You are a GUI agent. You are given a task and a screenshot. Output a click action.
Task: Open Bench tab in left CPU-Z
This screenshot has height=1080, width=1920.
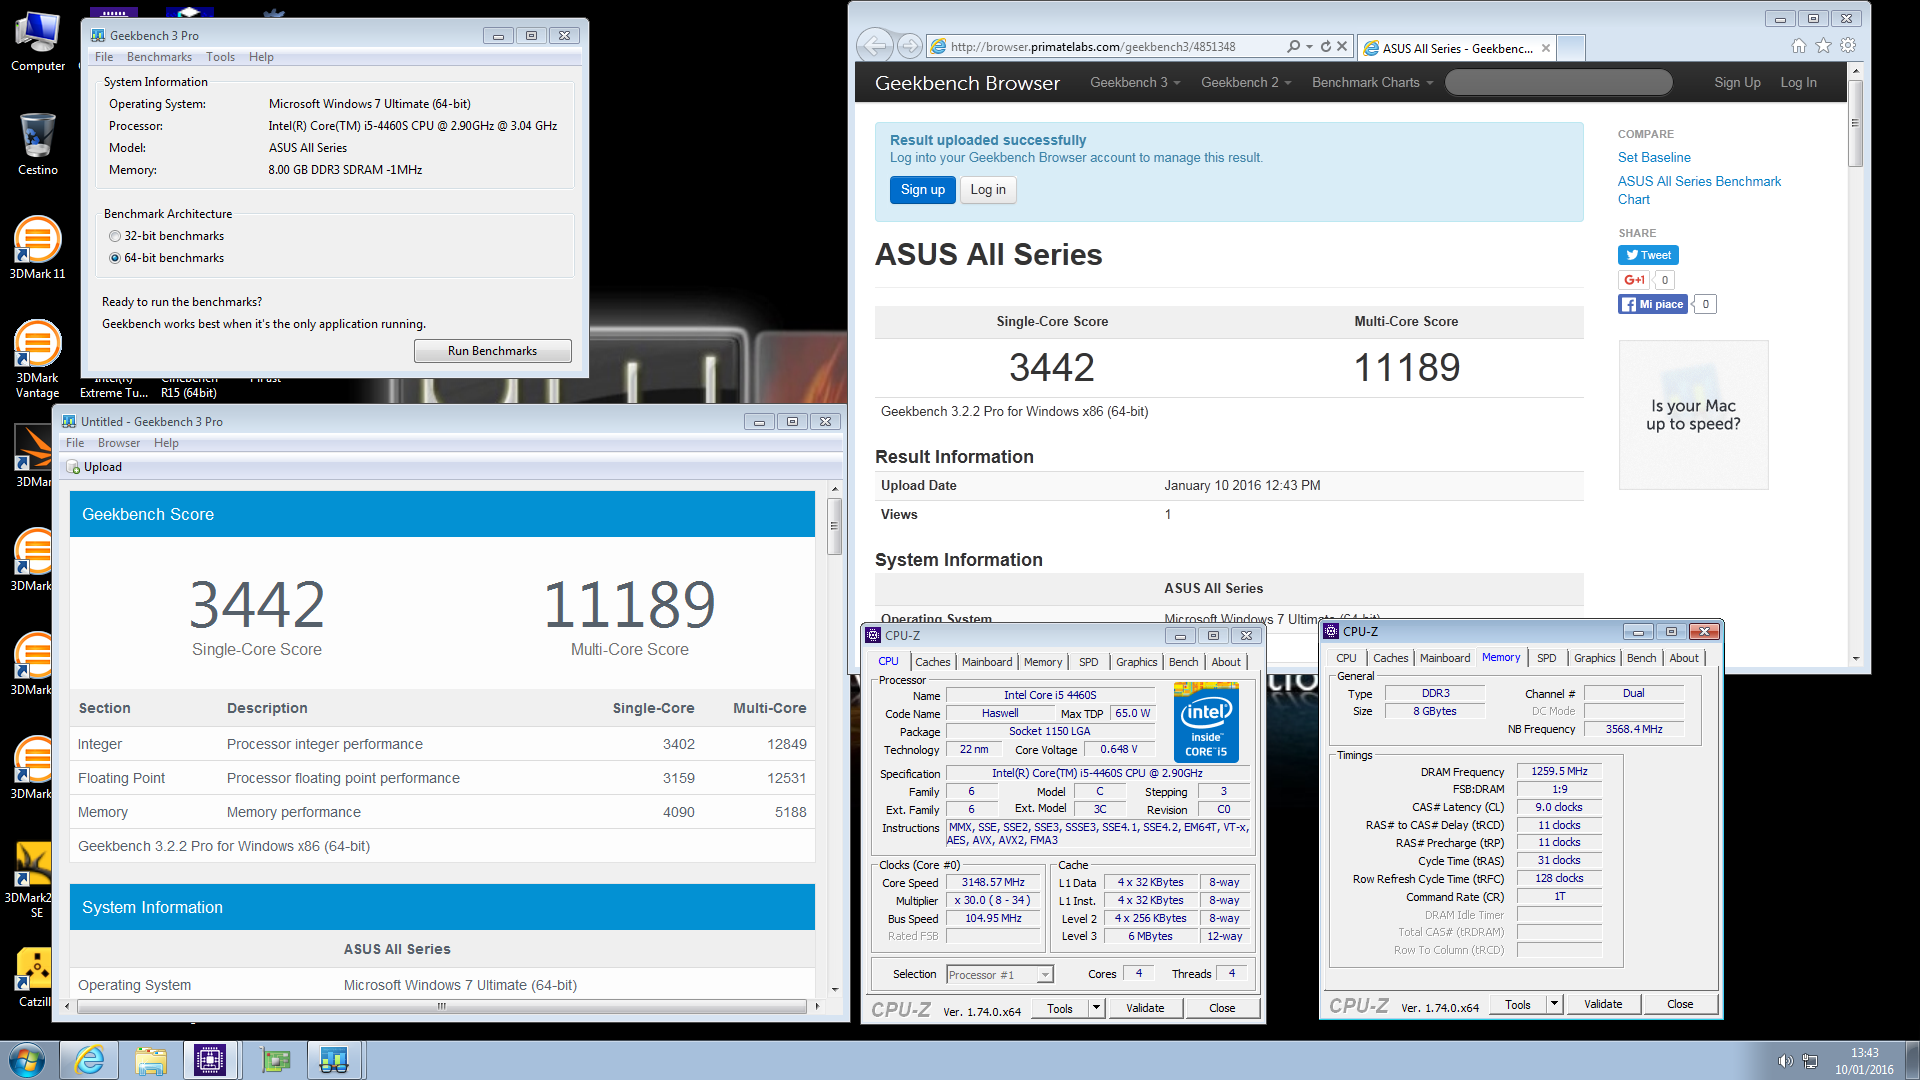tap(1183, 662)
